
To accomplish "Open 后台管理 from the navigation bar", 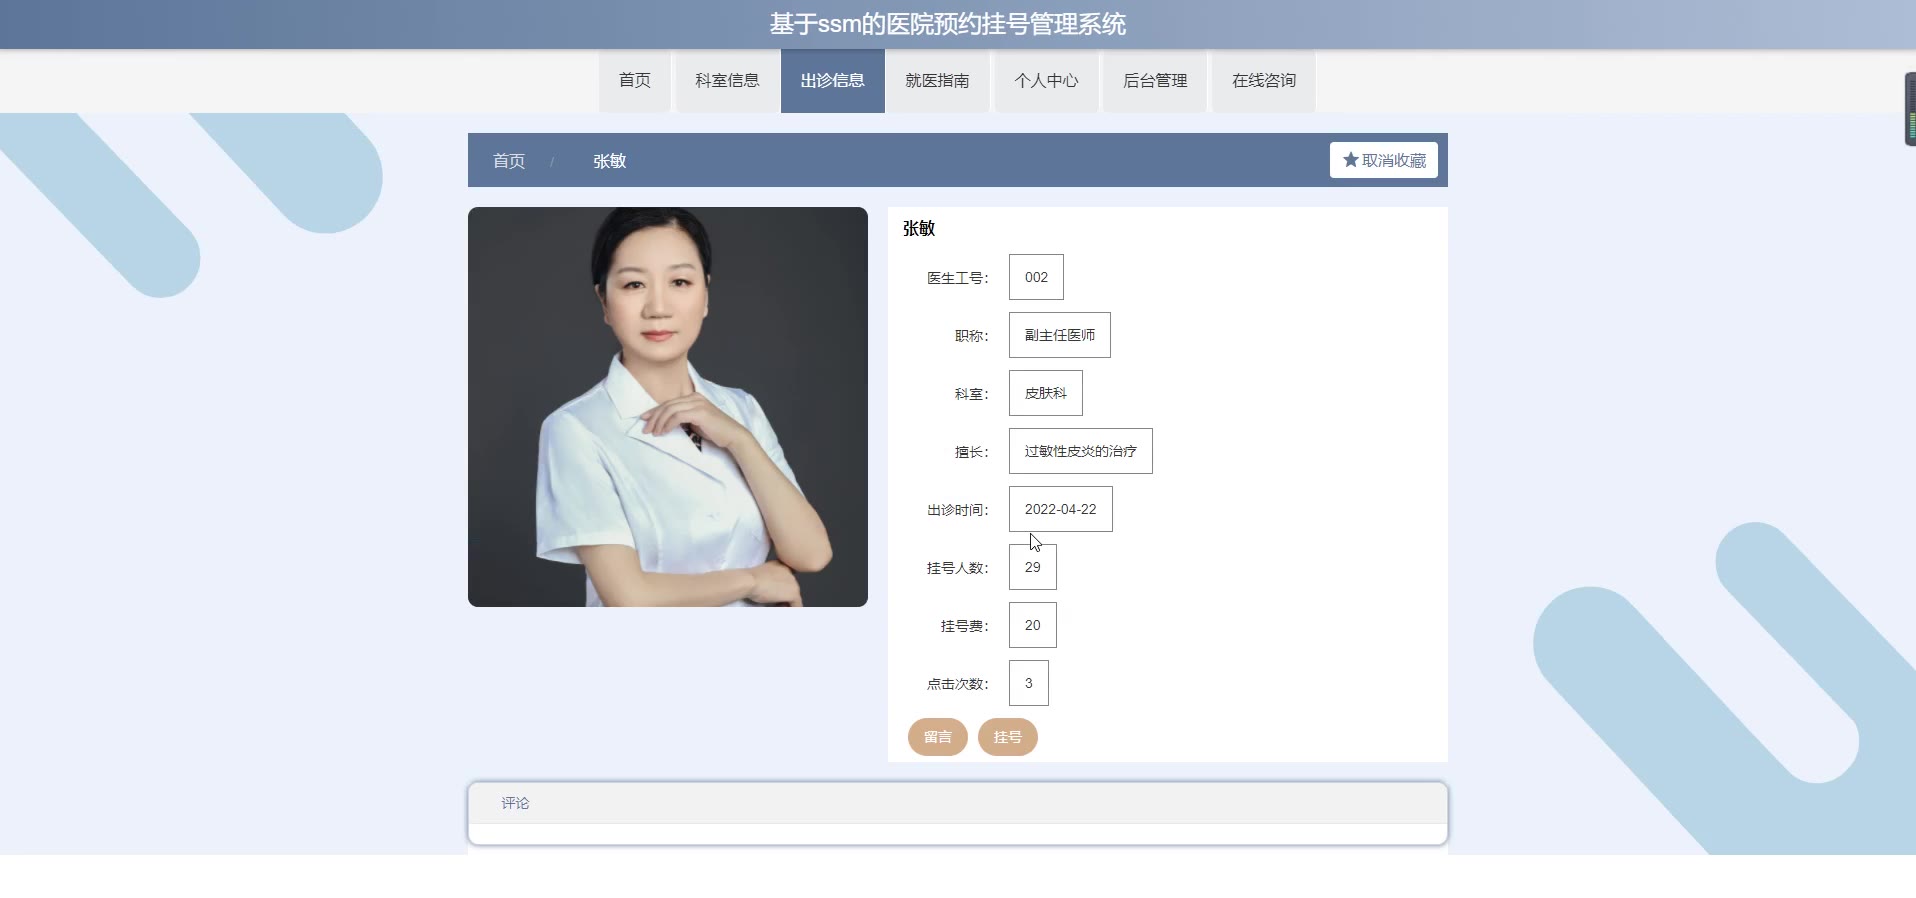I will pos(1155,81).
